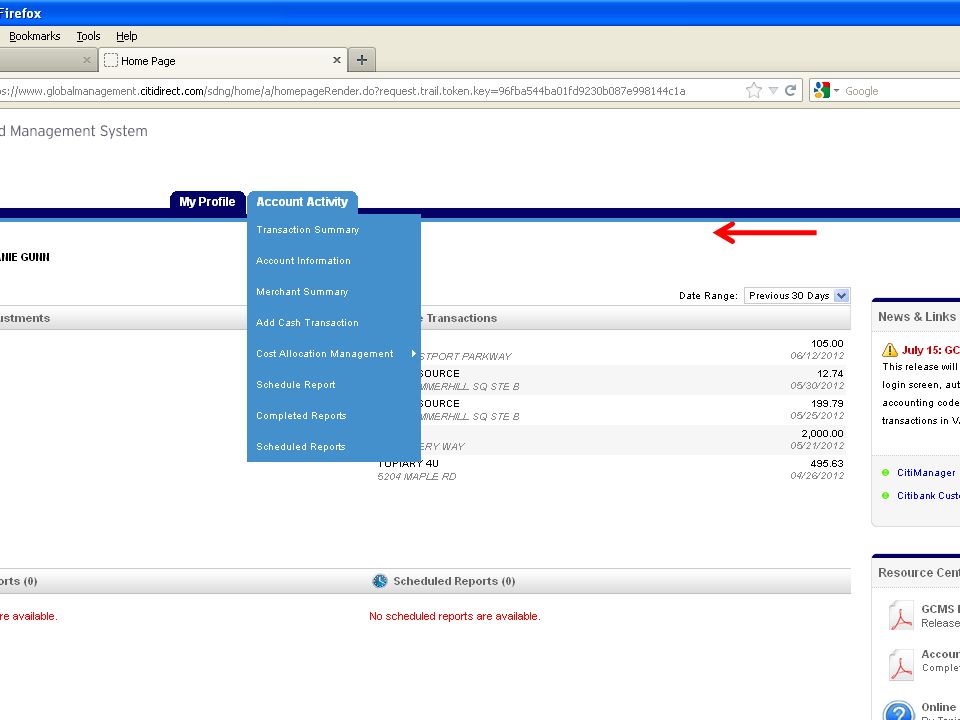Choose Add Cash Transaction
The height and width of the screenshot is (720, 960).
[x=307, y=323]
